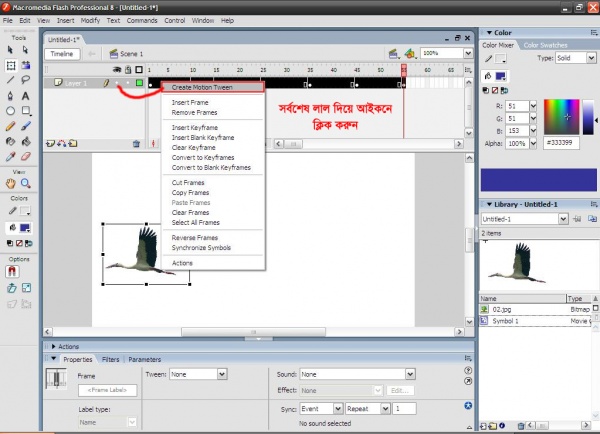Select the Eraser tool

[26, 157]
